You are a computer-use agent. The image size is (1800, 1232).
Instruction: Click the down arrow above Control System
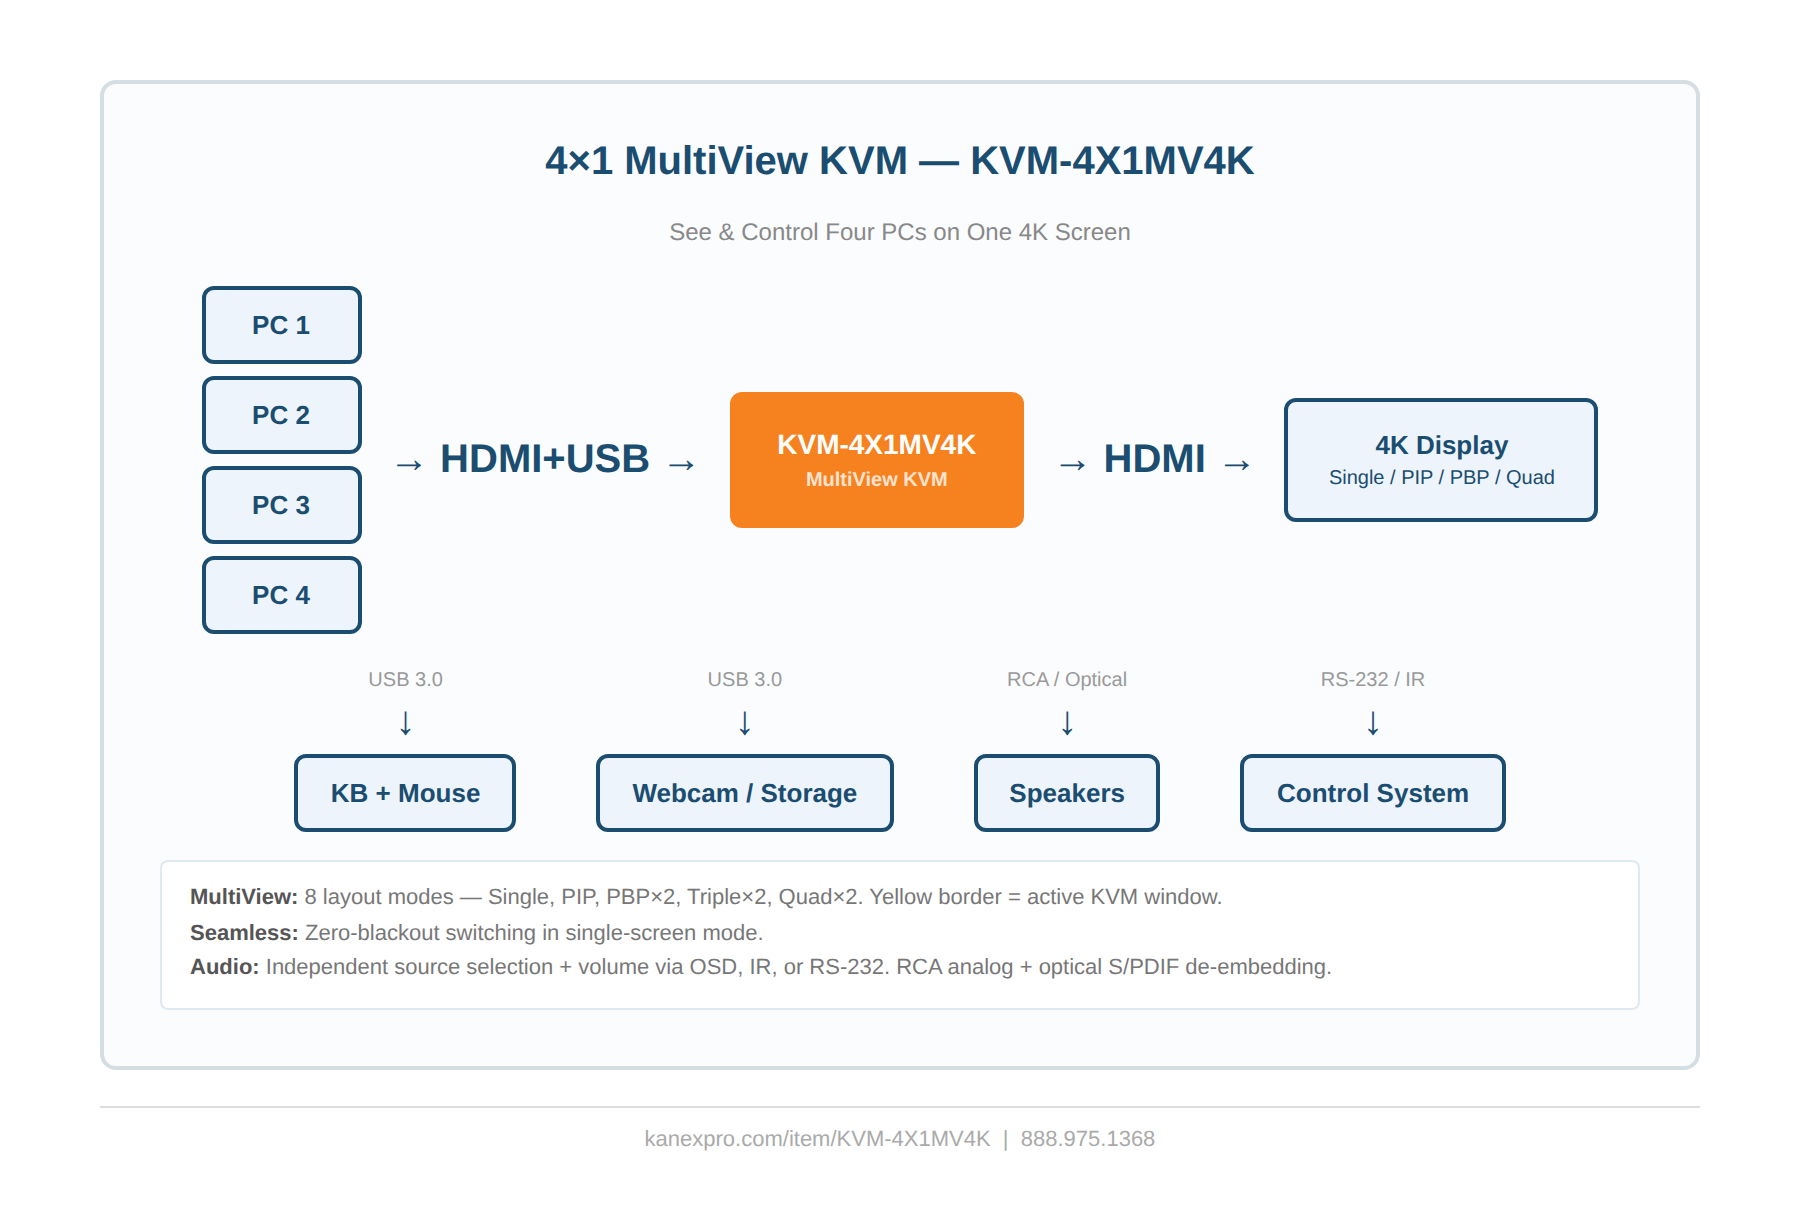coord(1373,723)
